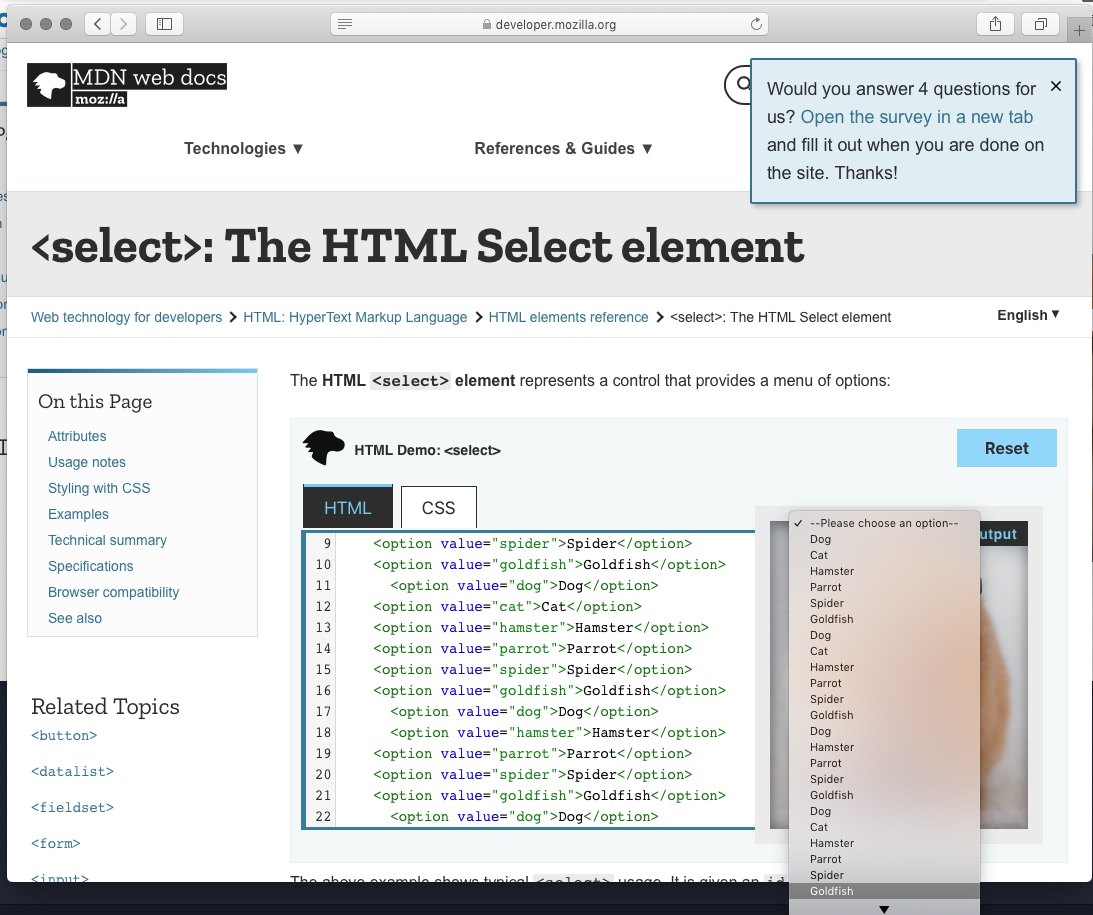Open the English language selector
The height and width of the screenshot is (915, 1093).
point(1028,315)
